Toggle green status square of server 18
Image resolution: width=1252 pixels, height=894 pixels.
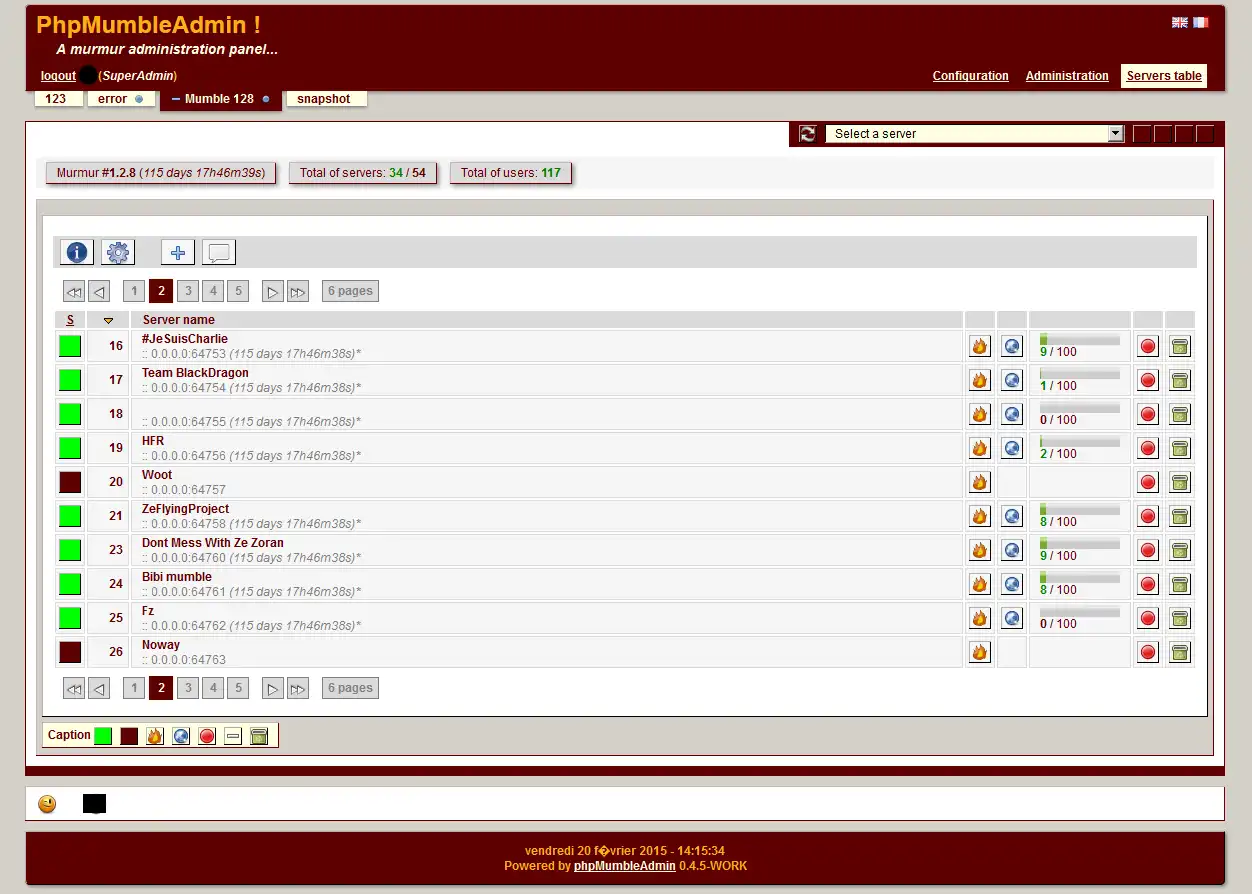(70, 414)
